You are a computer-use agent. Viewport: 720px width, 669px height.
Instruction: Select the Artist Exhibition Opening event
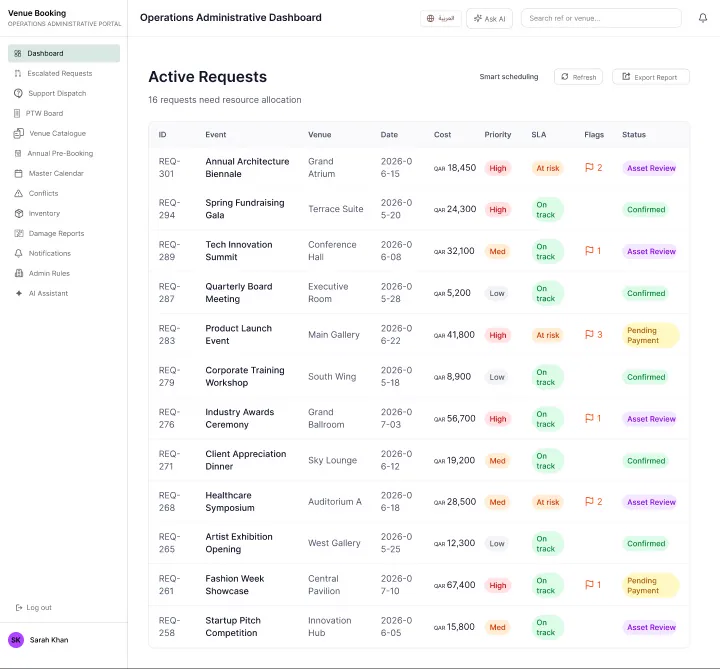(x=239, y=543)
